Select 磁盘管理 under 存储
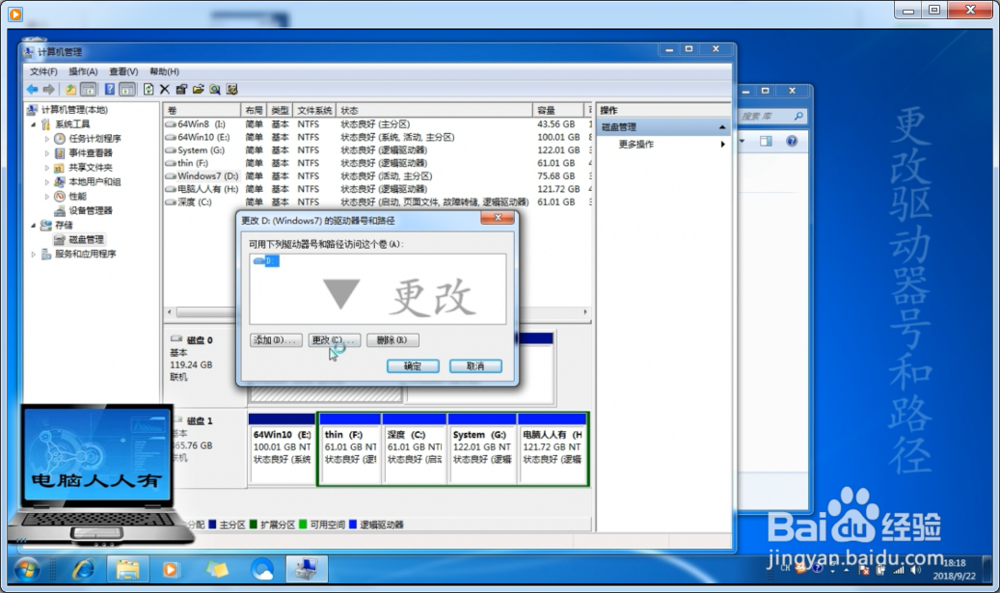Screen dimensions: 1000x593 86,240
